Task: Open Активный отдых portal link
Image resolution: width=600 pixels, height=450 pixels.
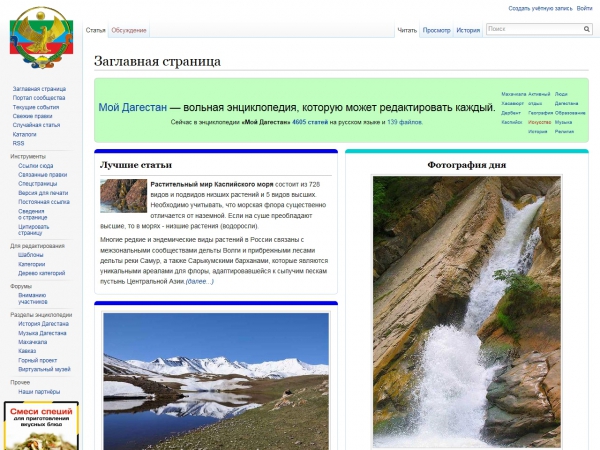Action: (539, 99)
